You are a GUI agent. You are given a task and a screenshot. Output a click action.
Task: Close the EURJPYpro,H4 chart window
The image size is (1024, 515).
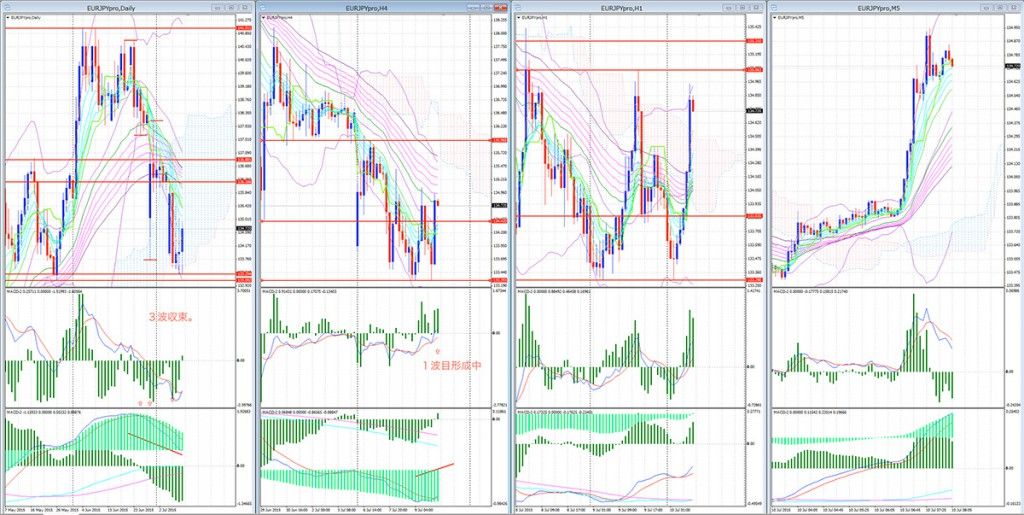click(502, 7)
